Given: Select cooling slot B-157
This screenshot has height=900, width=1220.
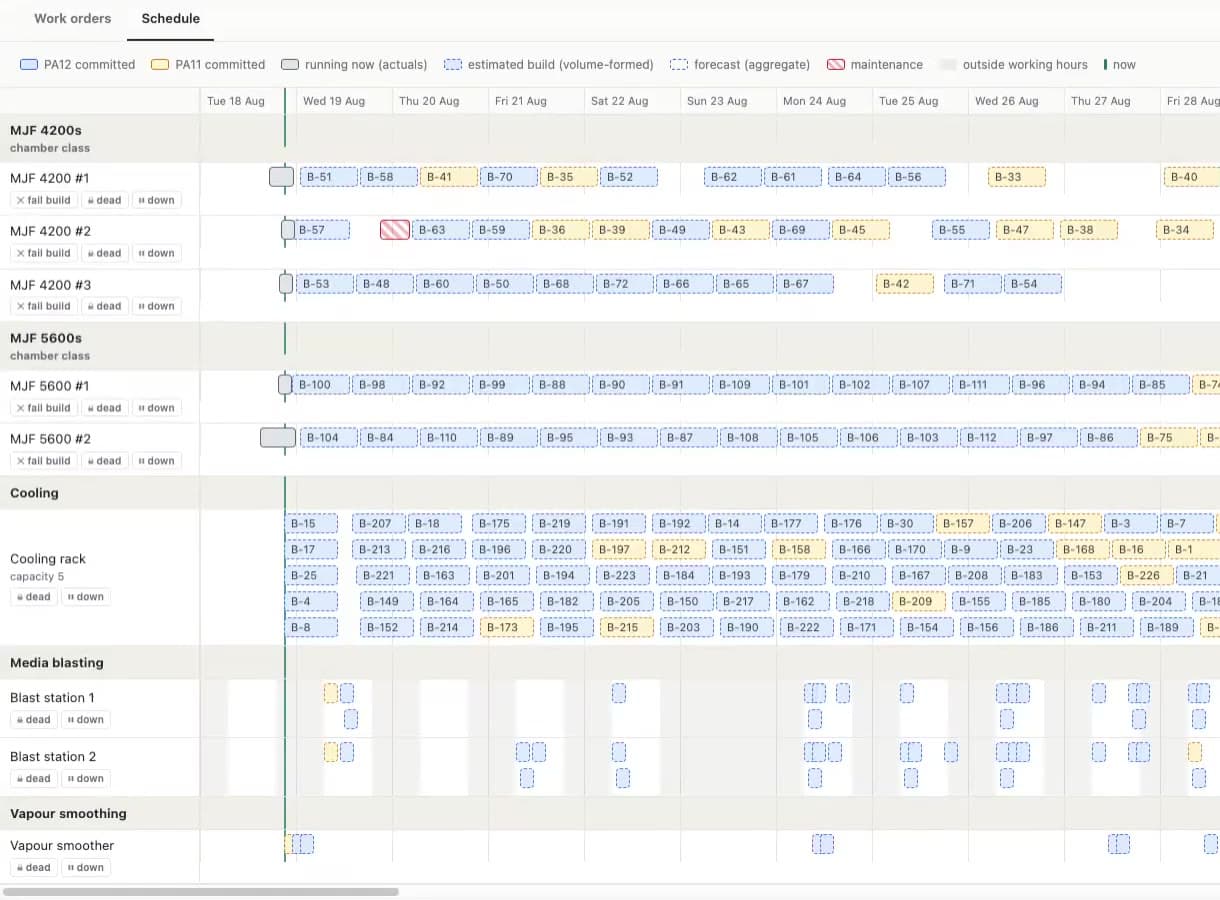Looking at the screenshot, I should point(963,524).
